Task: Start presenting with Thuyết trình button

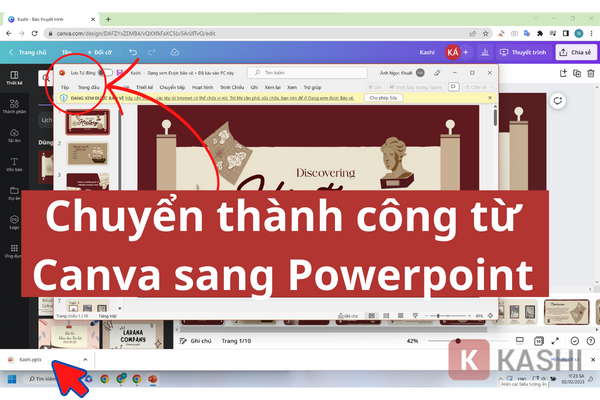Action: click(x=523, y=52)
